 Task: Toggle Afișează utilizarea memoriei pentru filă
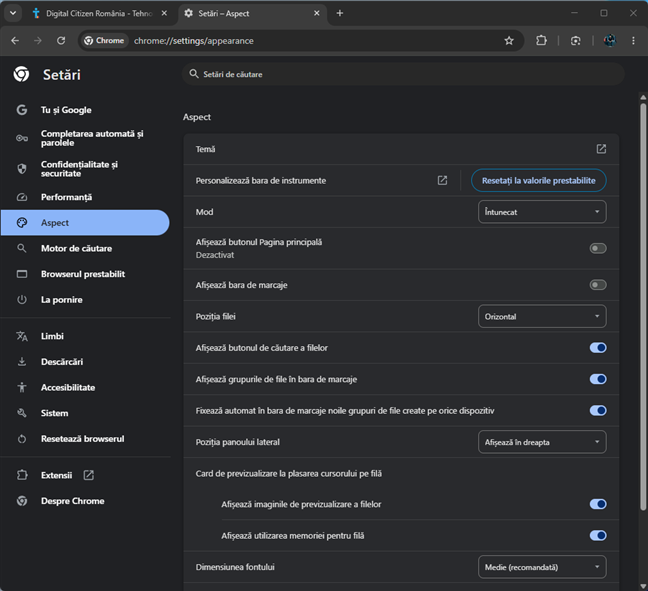598,535
